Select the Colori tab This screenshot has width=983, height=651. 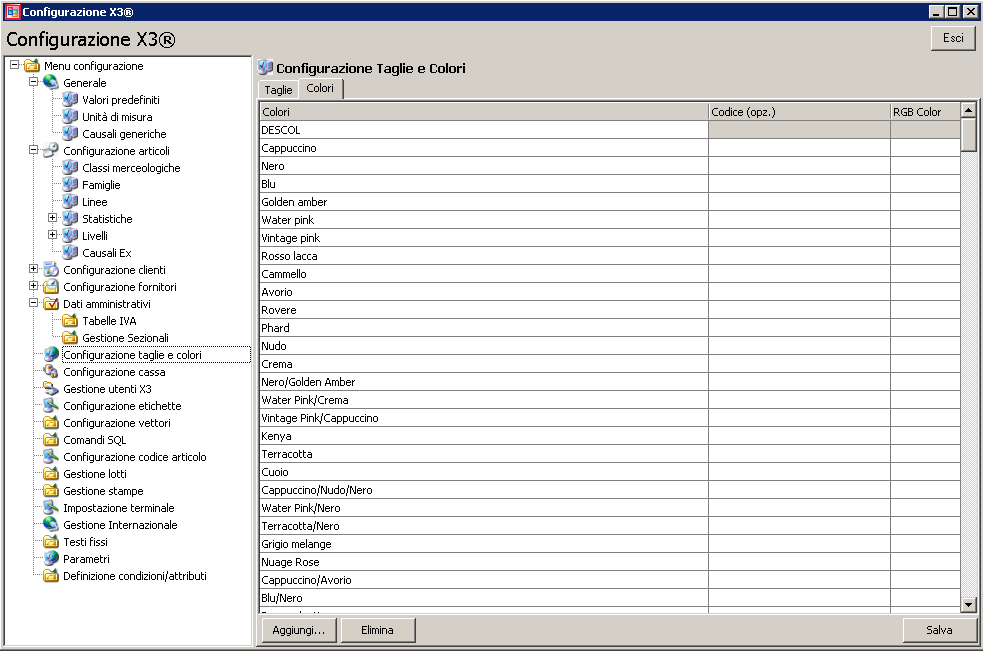[320, 88]
